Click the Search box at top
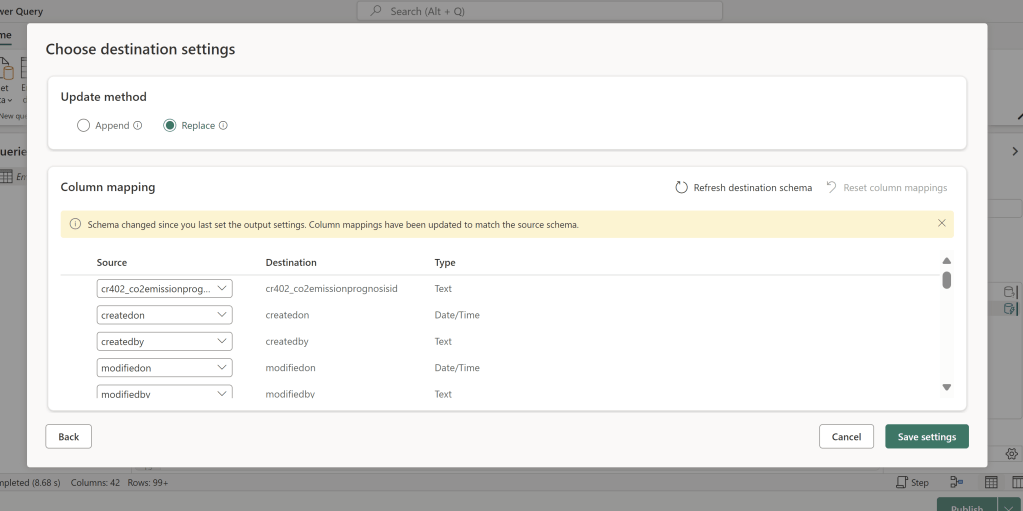This screenshot has width=1023, height=511. [540, 11]
